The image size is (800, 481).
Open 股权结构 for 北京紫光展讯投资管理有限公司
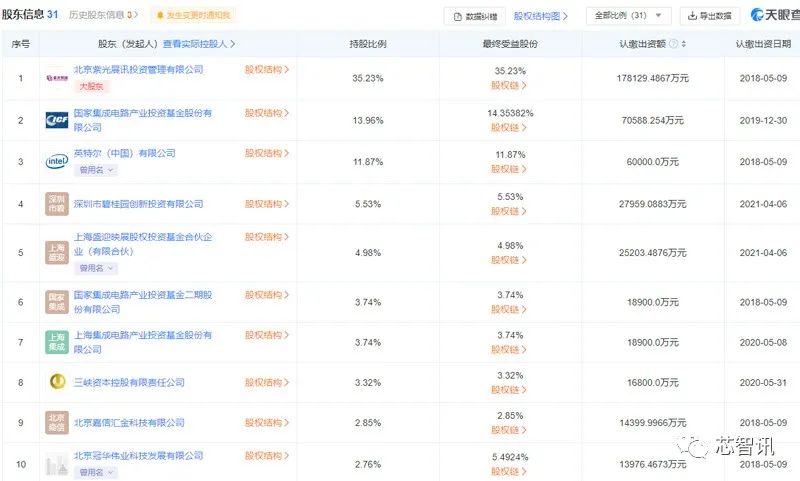267,69
